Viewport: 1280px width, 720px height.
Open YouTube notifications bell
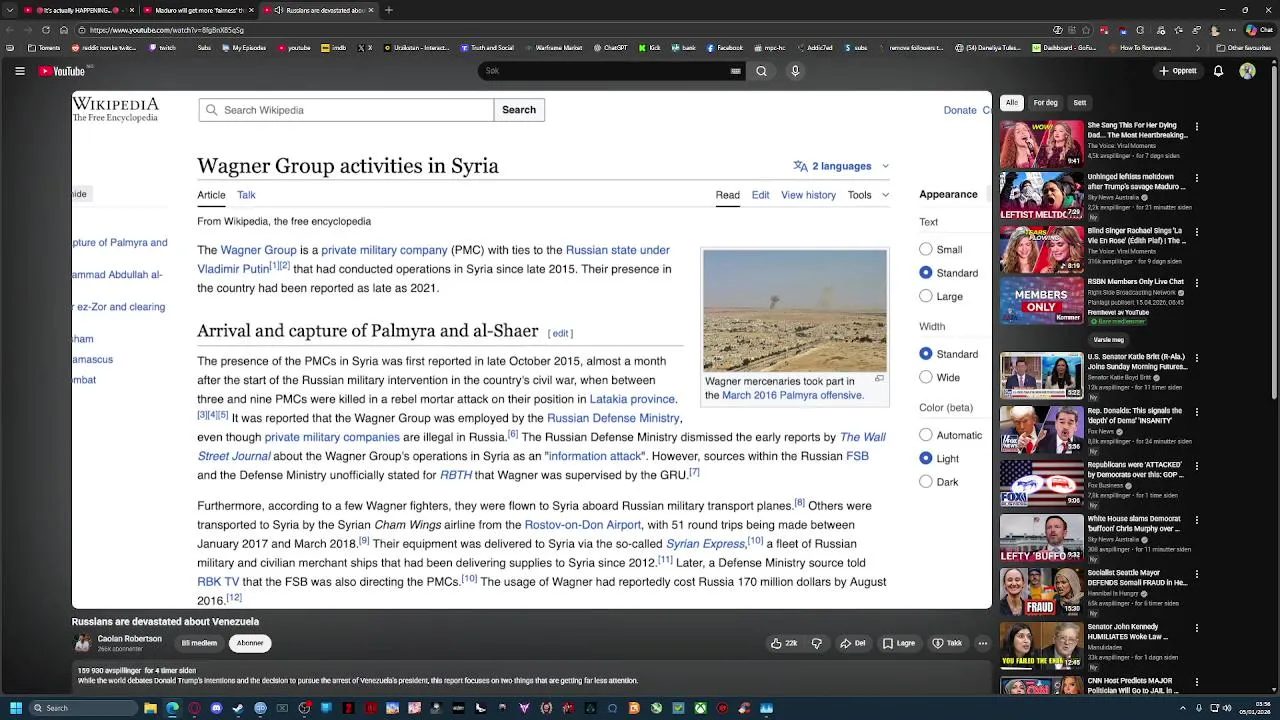[1218, 71]
